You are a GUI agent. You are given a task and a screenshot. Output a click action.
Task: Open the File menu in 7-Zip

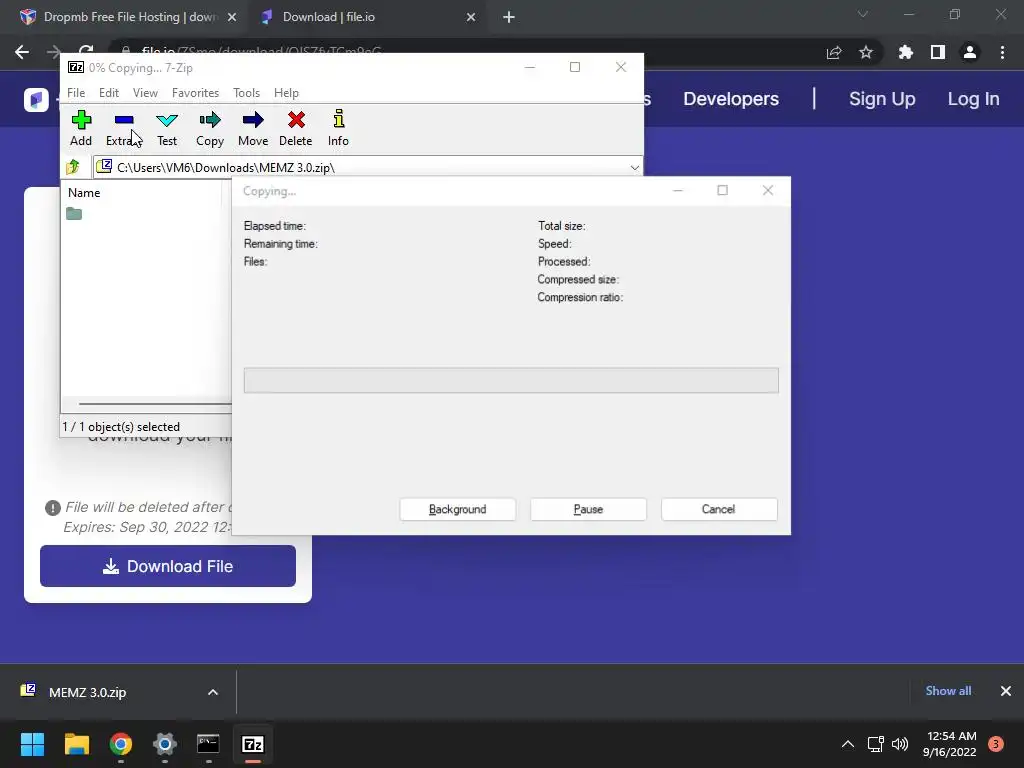point(76,93)
